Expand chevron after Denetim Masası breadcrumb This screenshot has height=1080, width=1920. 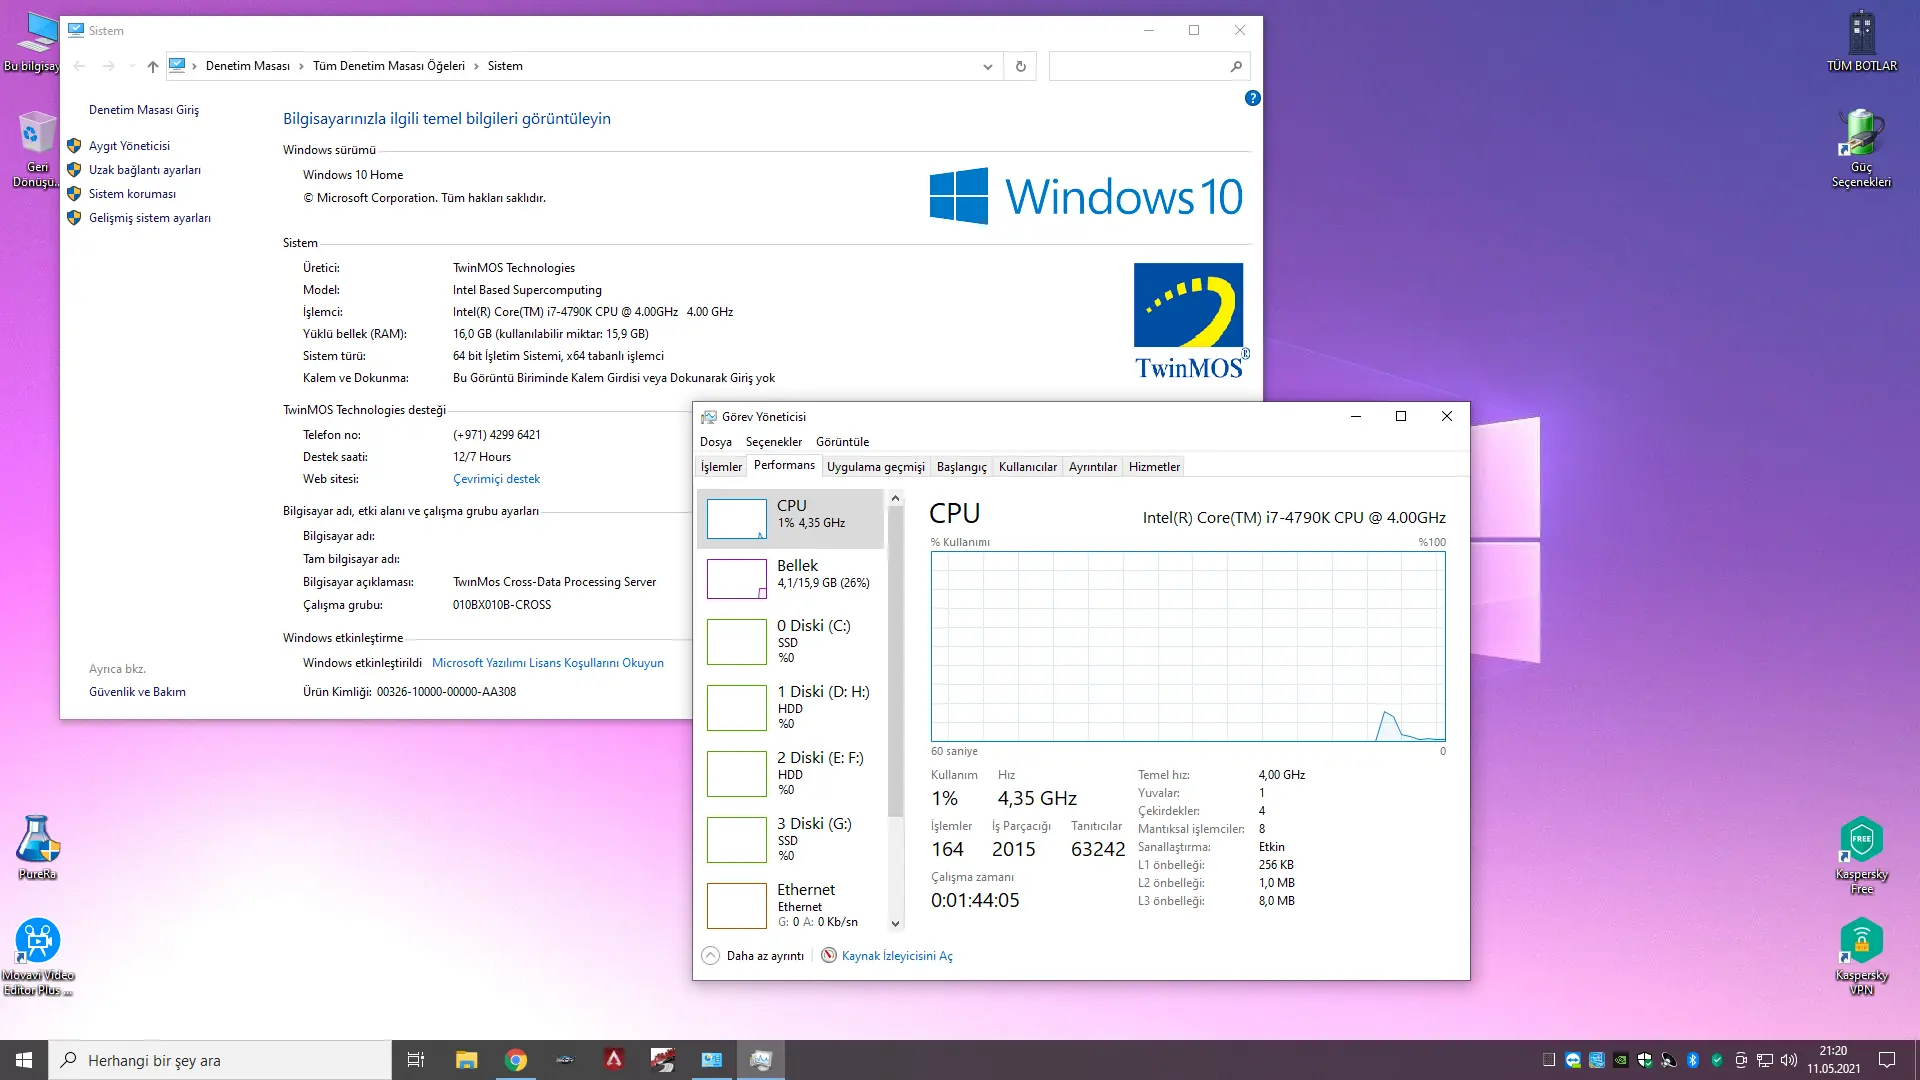[301, 66]
